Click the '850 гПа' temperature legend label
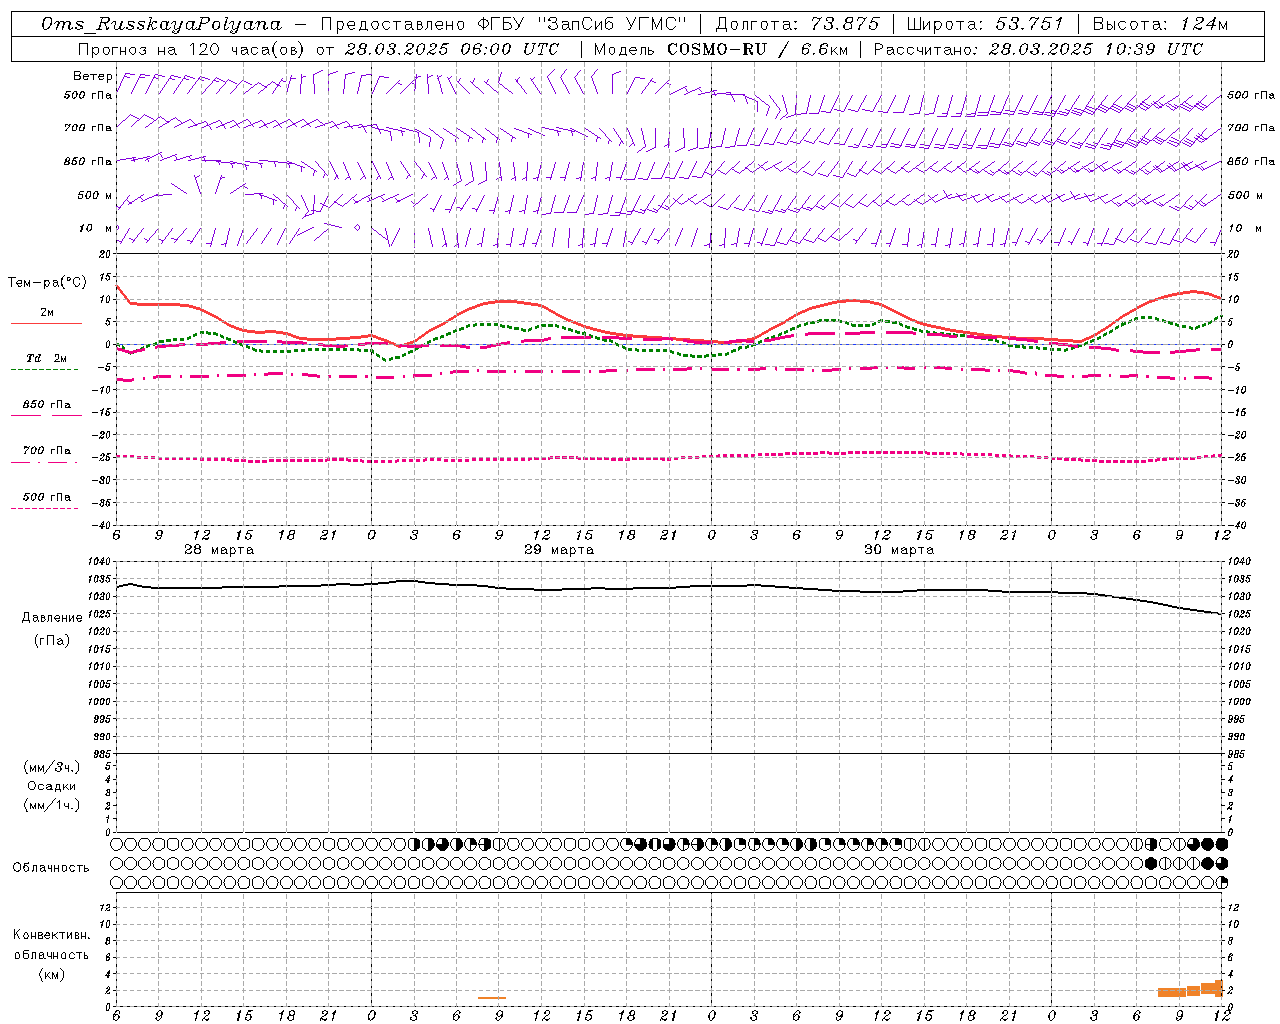The height and width of the screenshot is (1024, 1280). [x=47, y=405]
